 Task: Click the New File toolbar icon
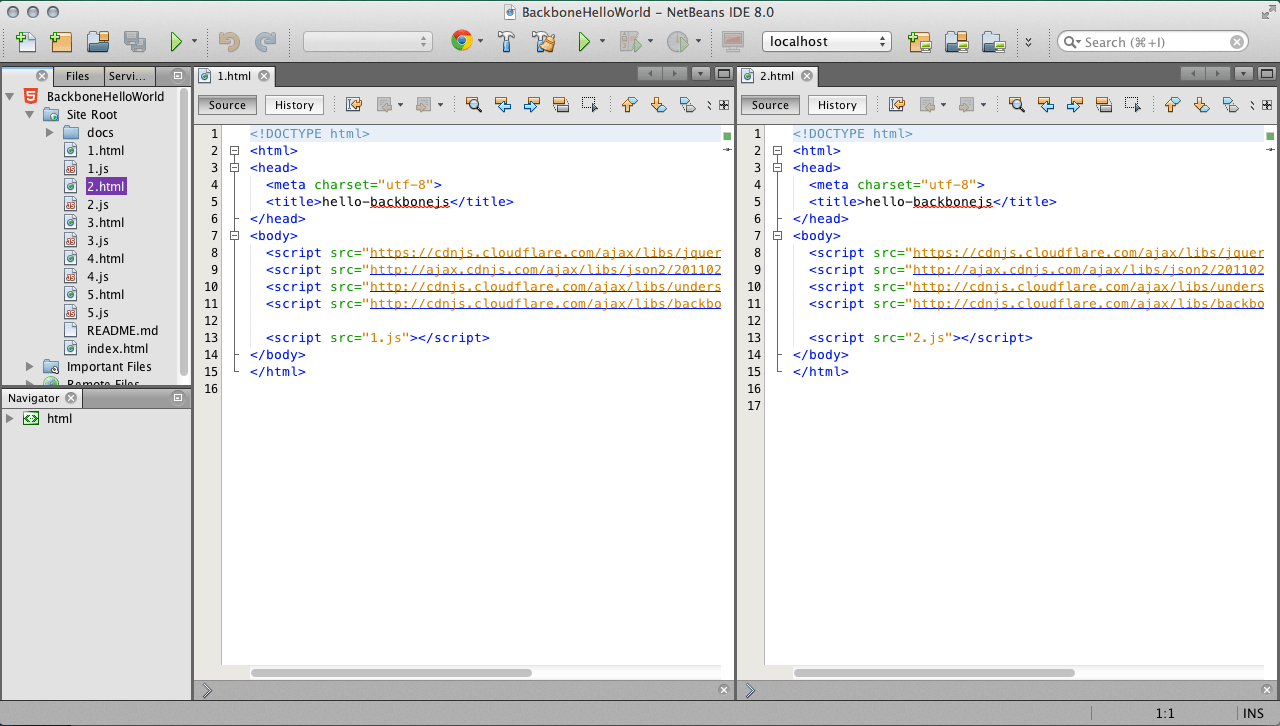point(26,41)
